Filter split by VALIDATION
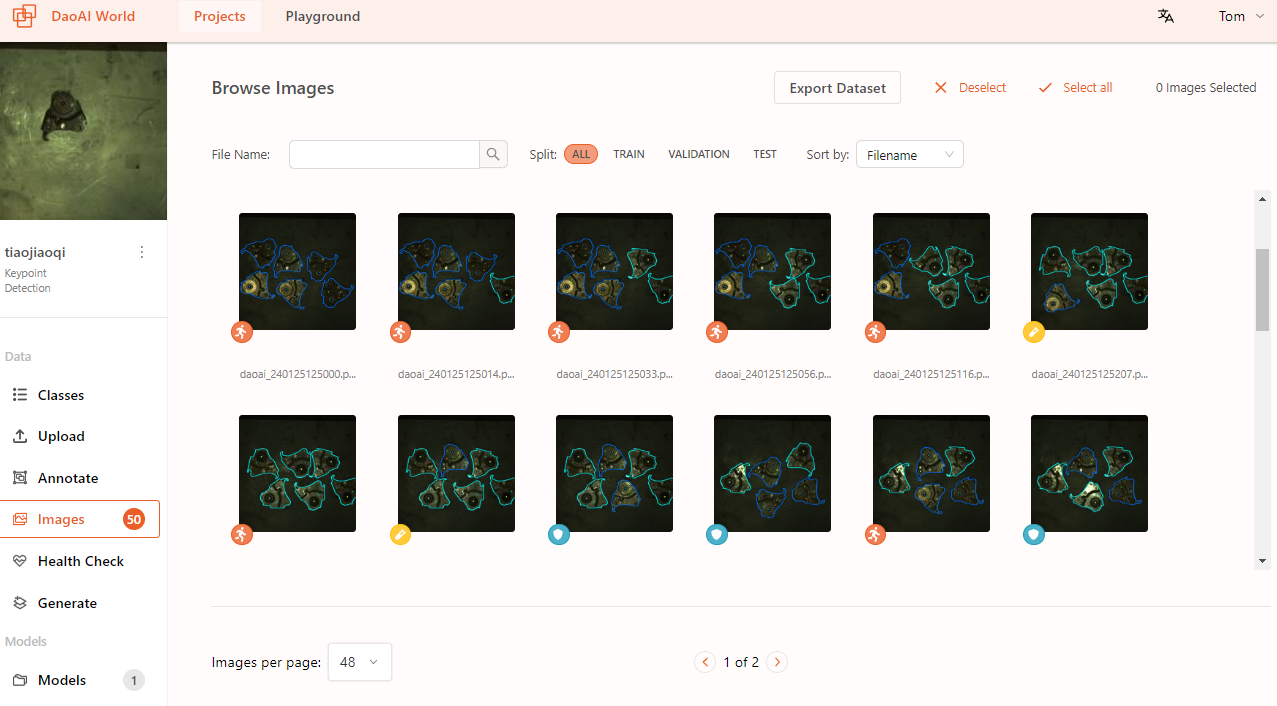This screenshot has height=706, width=1277. click(699, 154)
